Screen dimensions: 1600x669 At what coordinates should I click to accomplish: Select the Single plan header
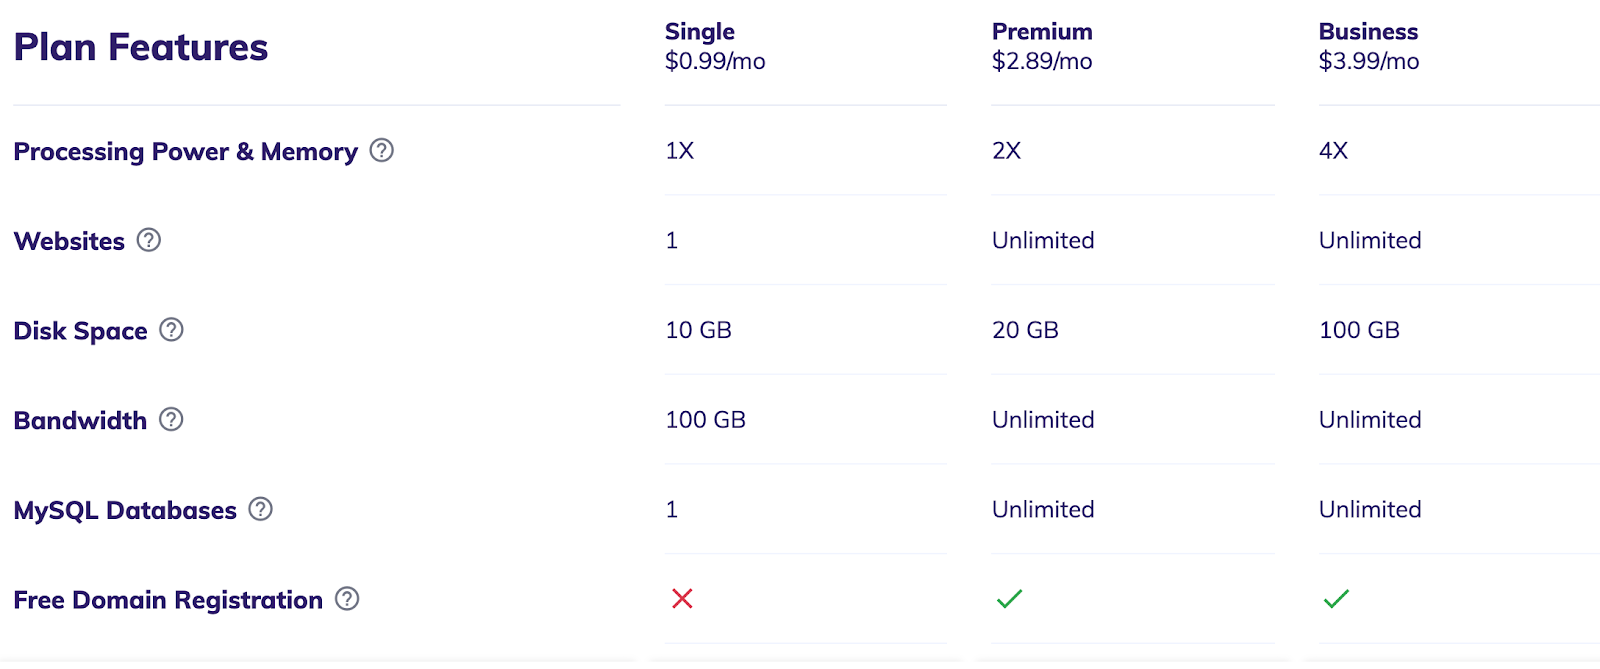700,32
